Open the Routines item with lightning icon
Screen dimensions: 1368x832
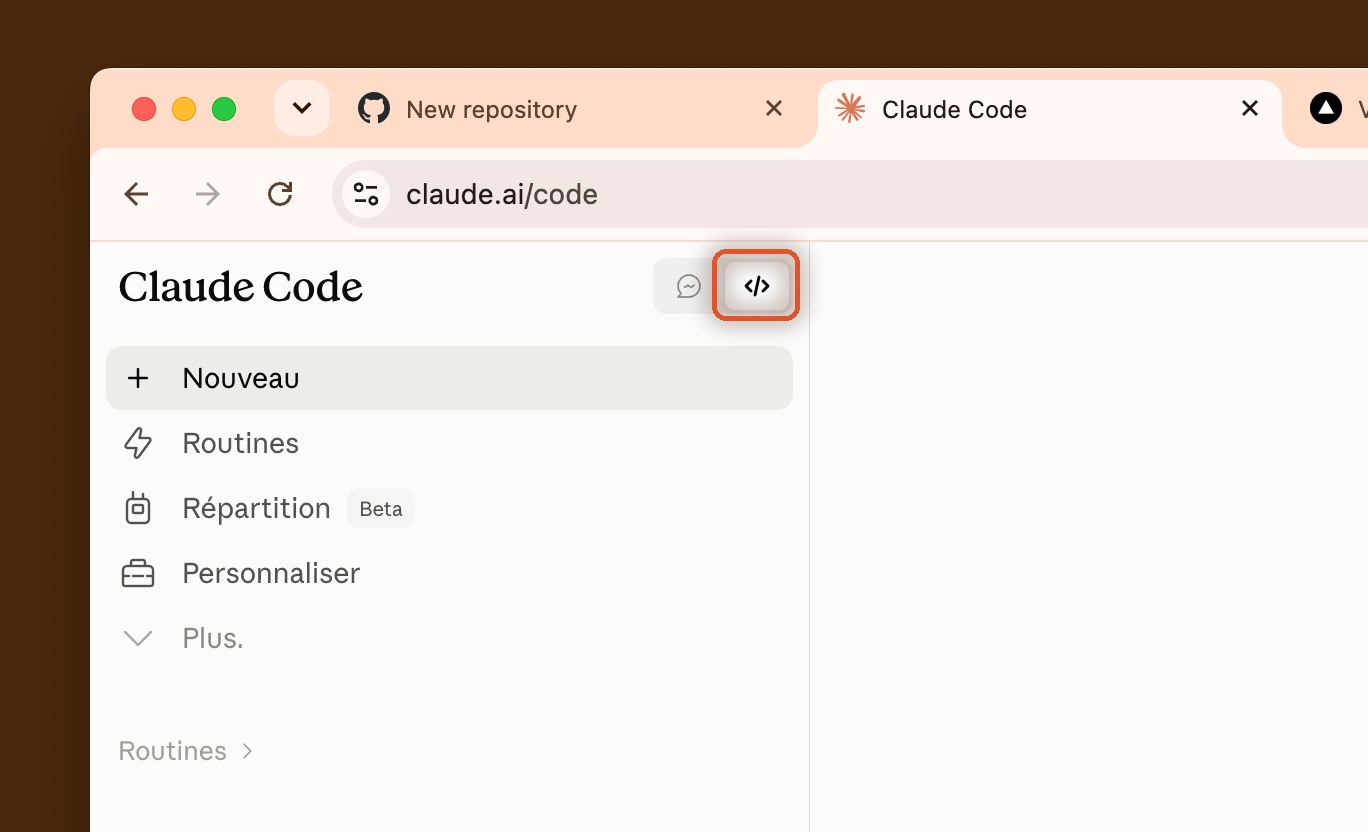coord(449,443)
